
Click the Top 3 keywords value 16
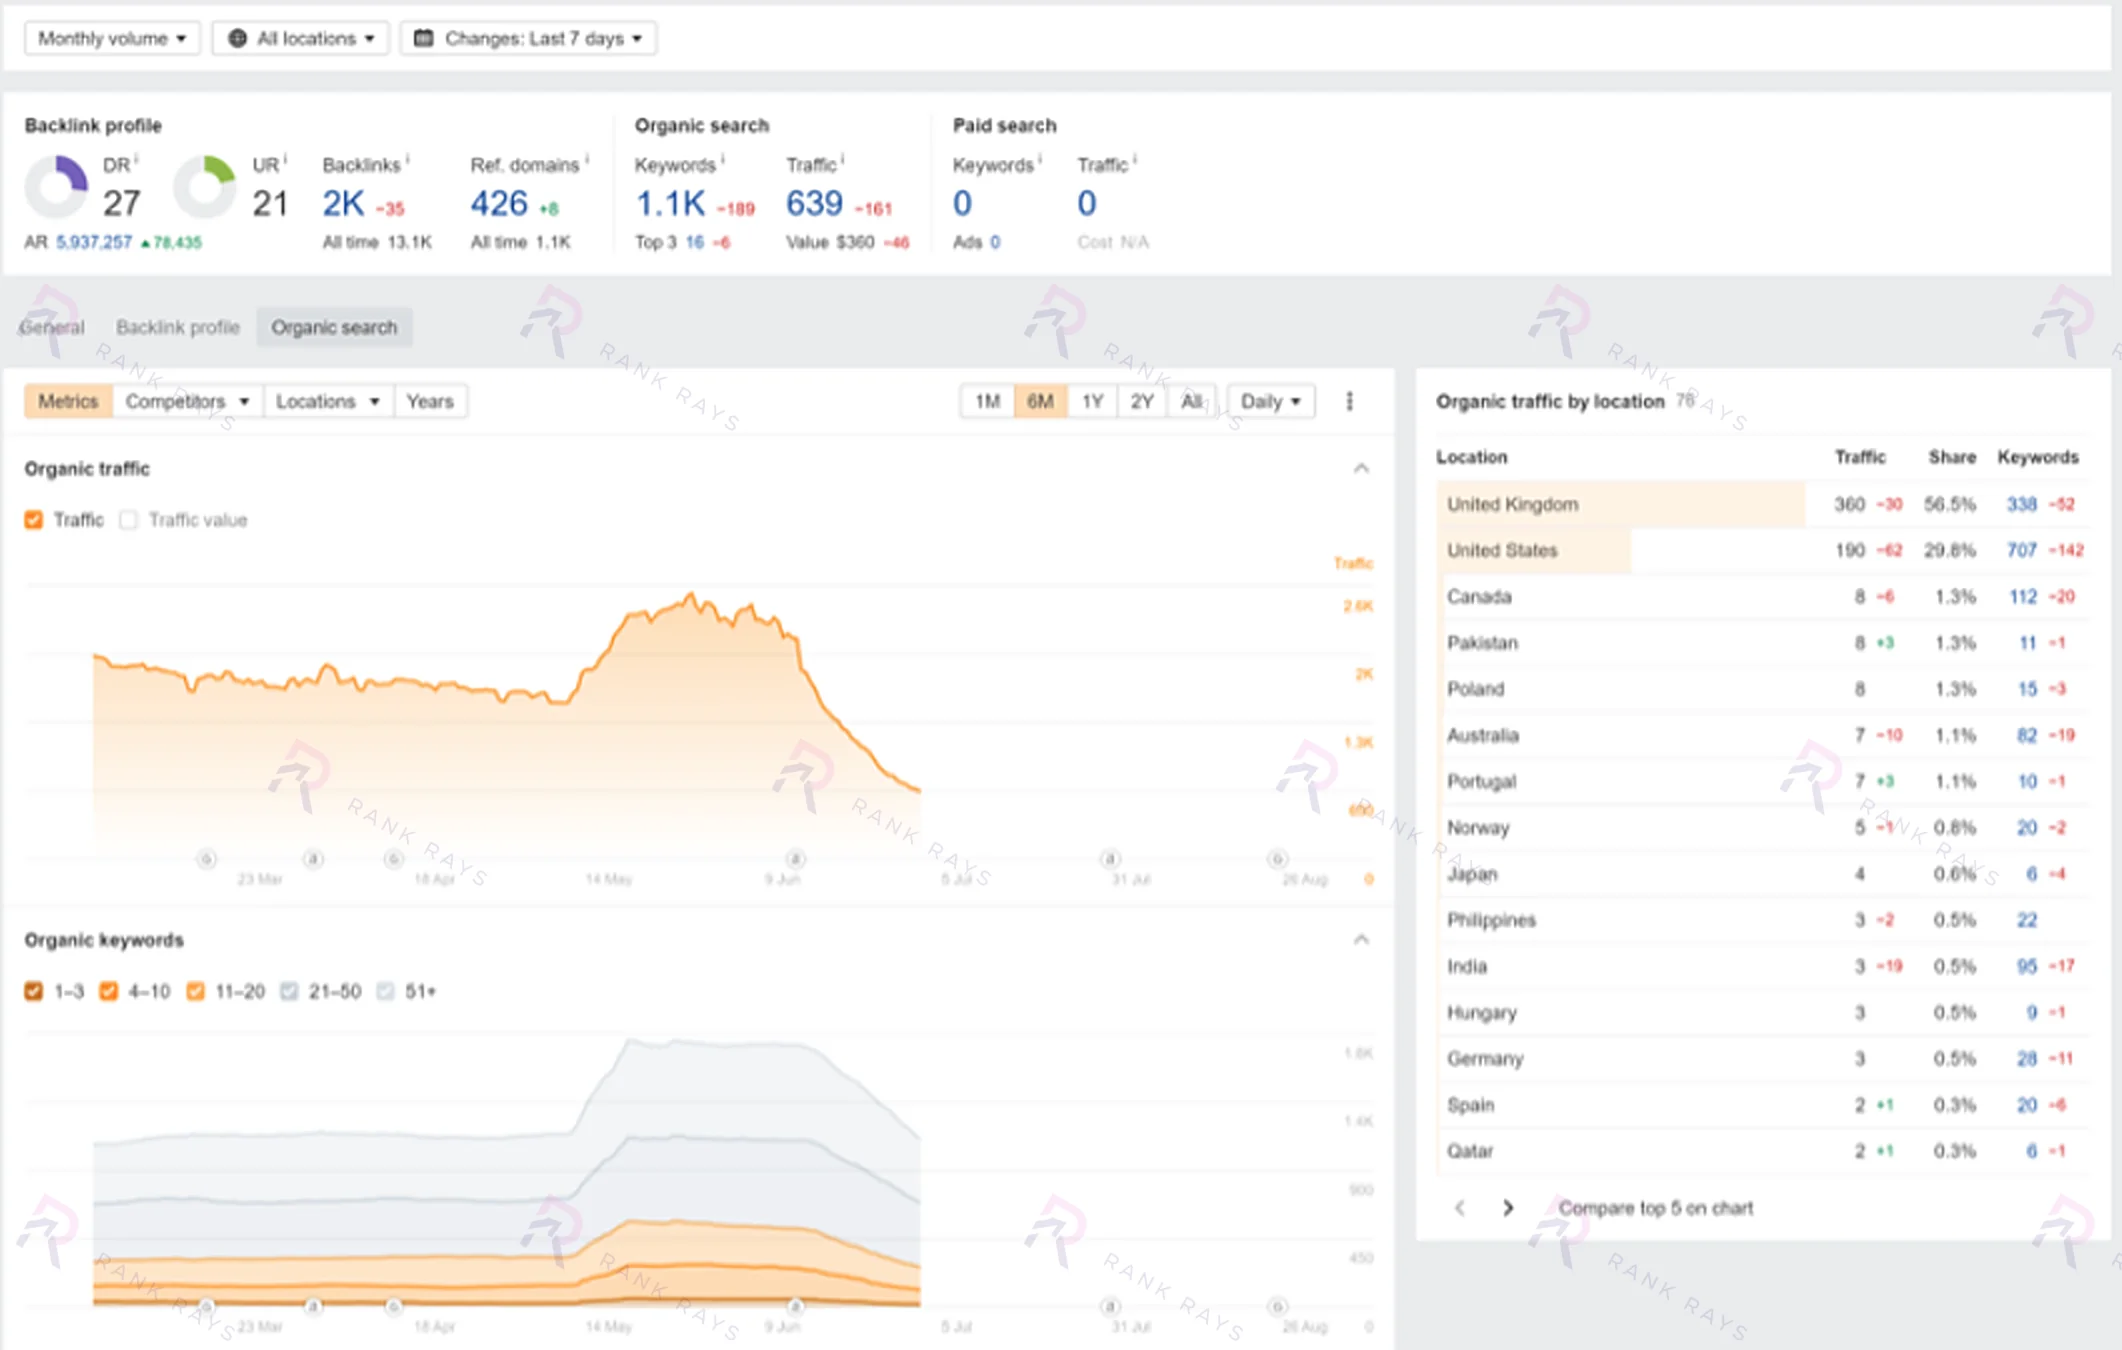pyautogui.click(x=694, y=242)
